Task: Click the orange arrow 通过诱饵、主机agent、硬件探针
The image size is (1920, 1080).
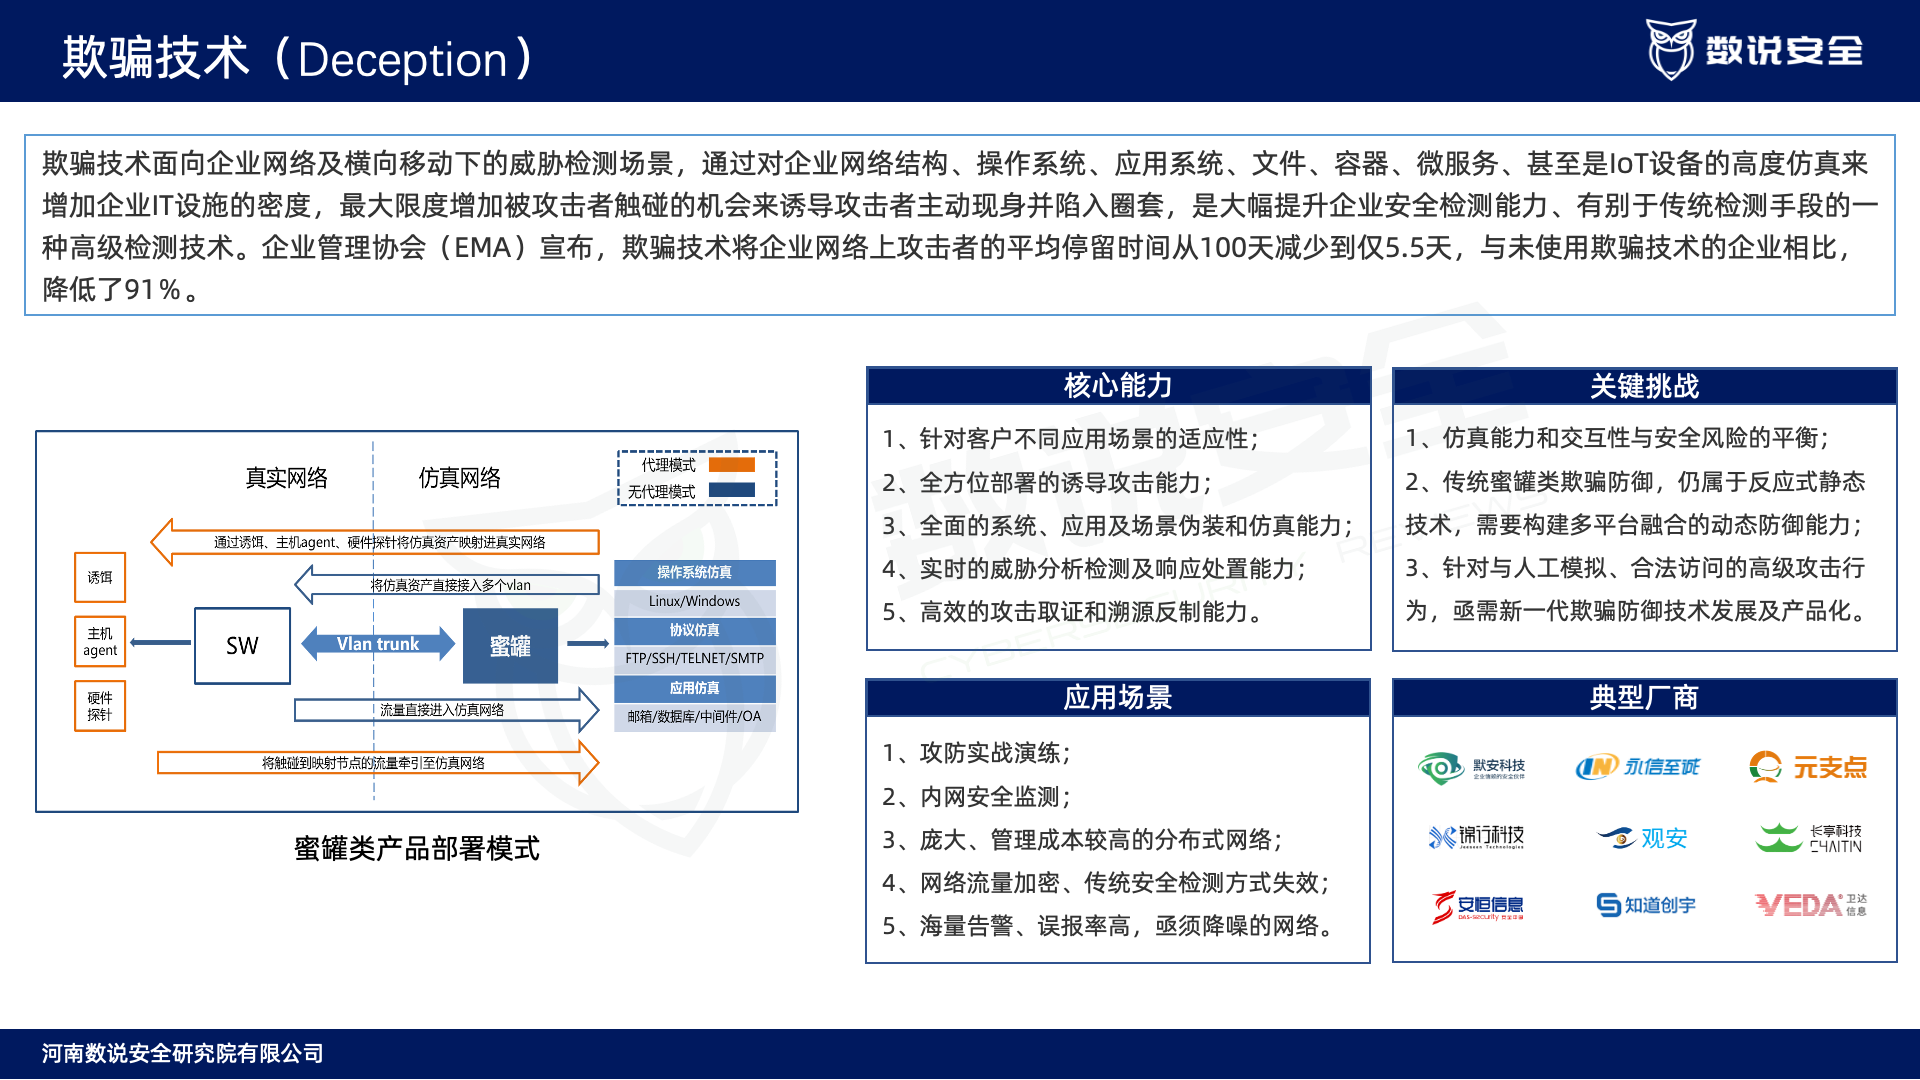Action: coord(375,542)
